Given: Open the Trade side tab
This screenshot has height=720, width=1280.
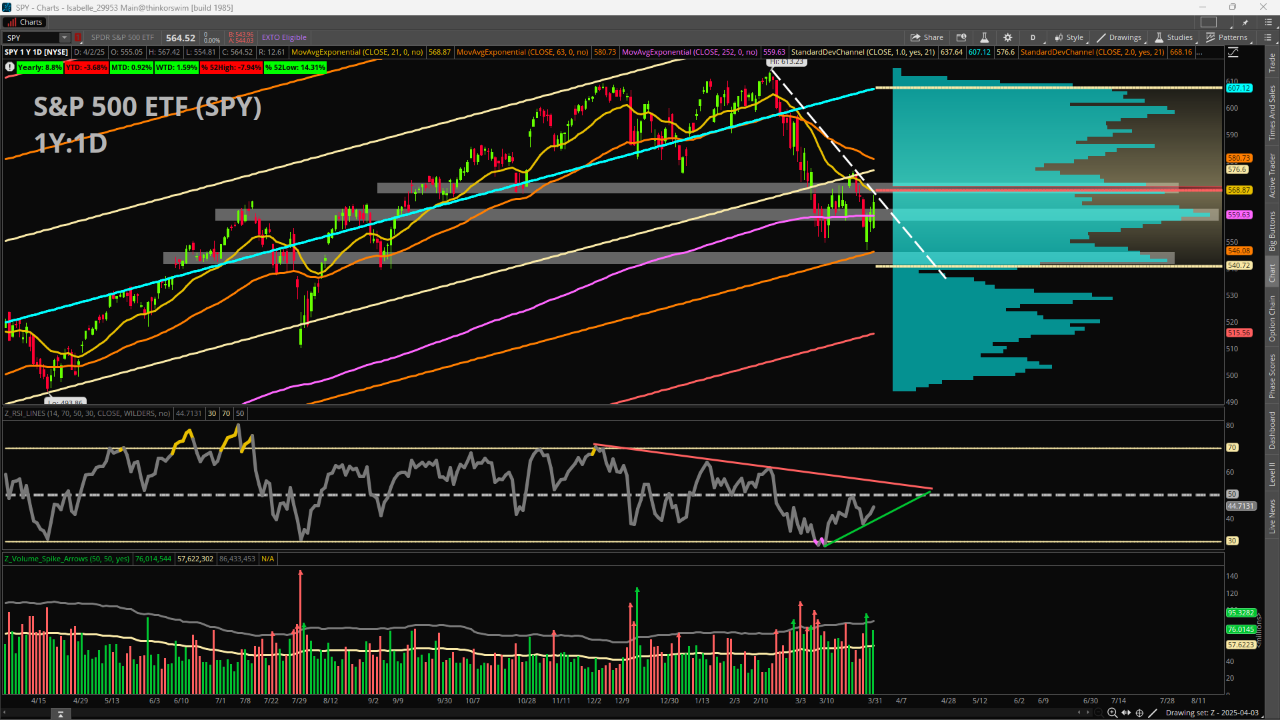Looking at the screenshot, I should [x=1272, y=64].
